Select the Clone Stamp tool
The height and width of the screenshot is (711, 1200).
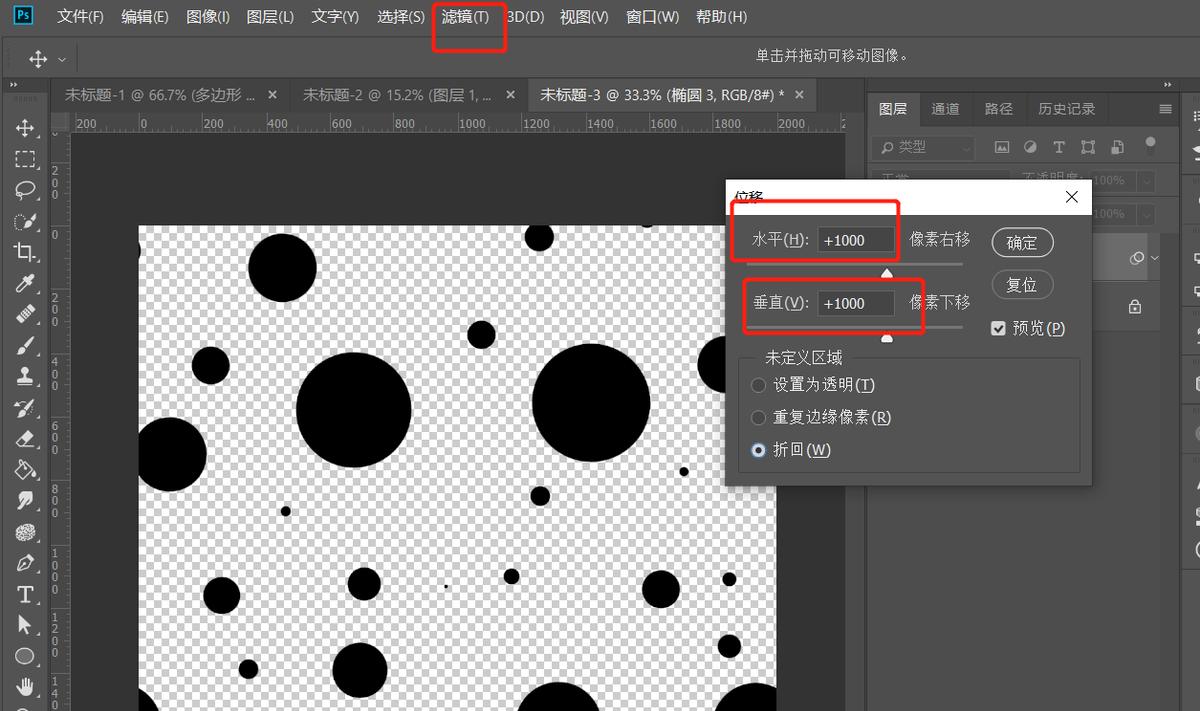click(25, 377)
